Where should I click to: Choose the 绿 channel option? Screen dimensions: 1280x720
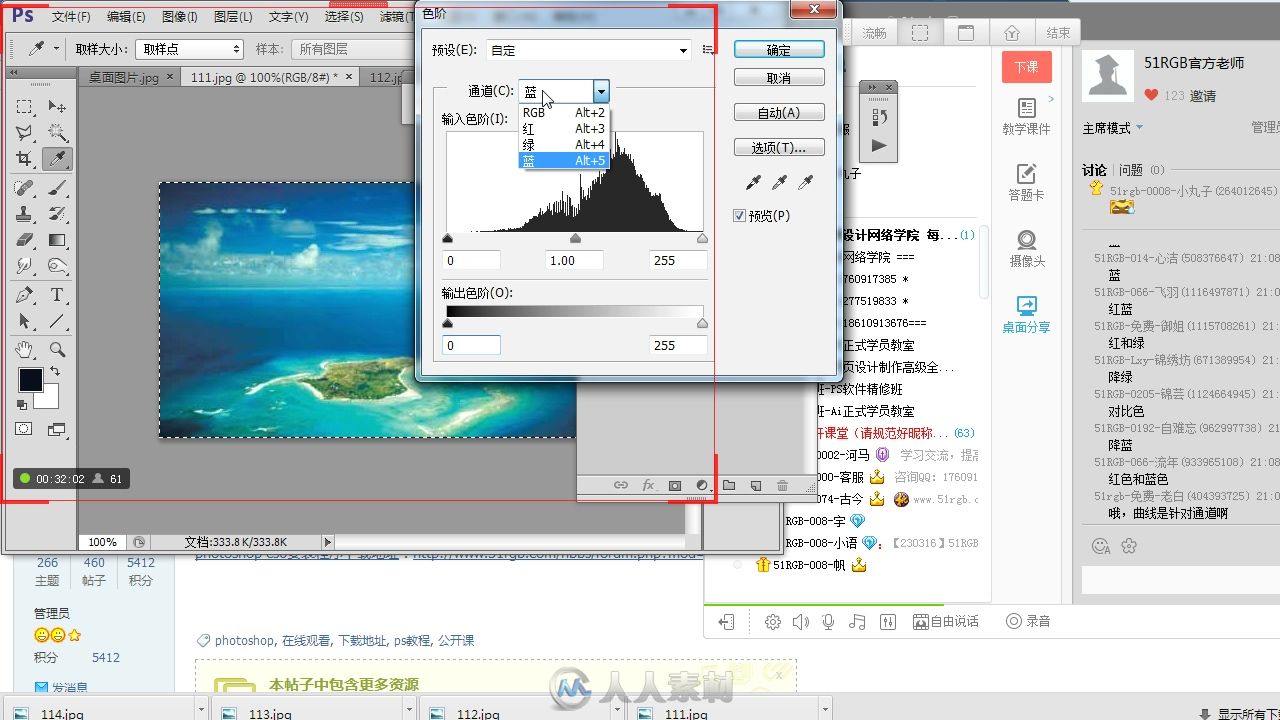(x=564, y=145)
